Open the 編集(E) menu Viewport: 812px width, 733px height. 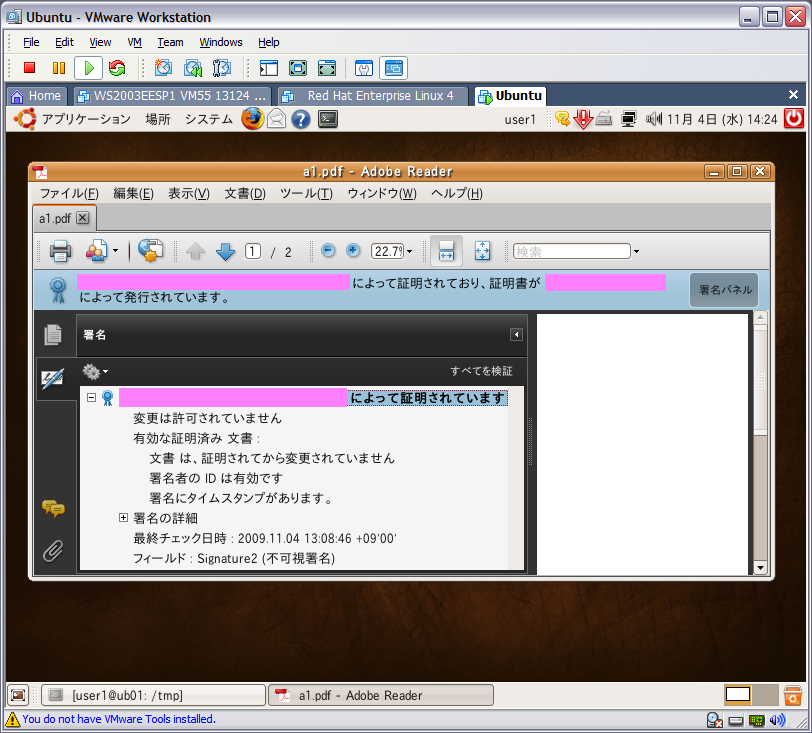point(134,194)
